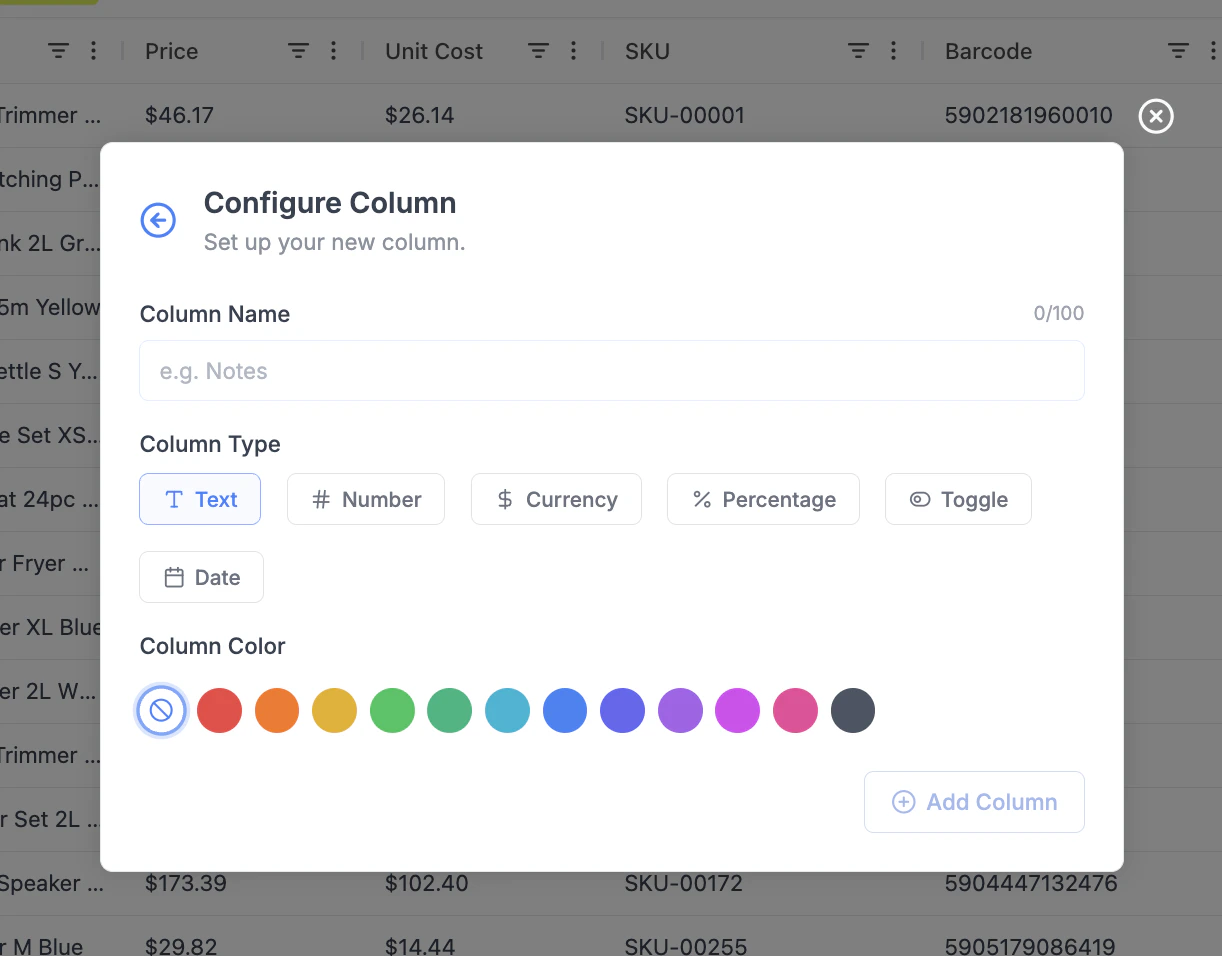Open Unit Cost column options menu
The image size is (1222, 956).
click(x=573, y=51)
